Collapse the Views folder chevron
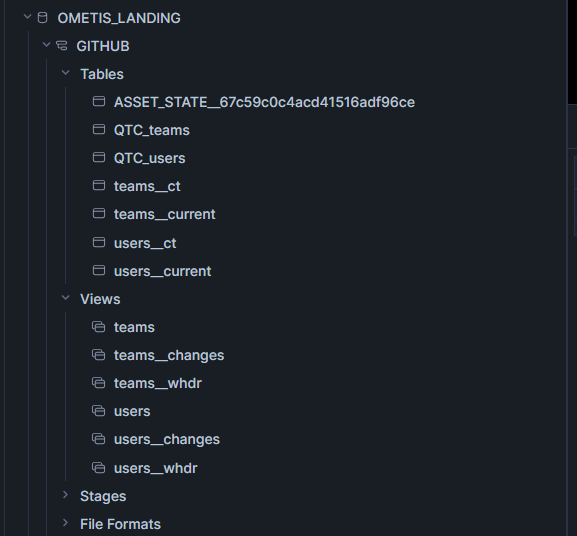The image size is (577, 536). [66, 298]
